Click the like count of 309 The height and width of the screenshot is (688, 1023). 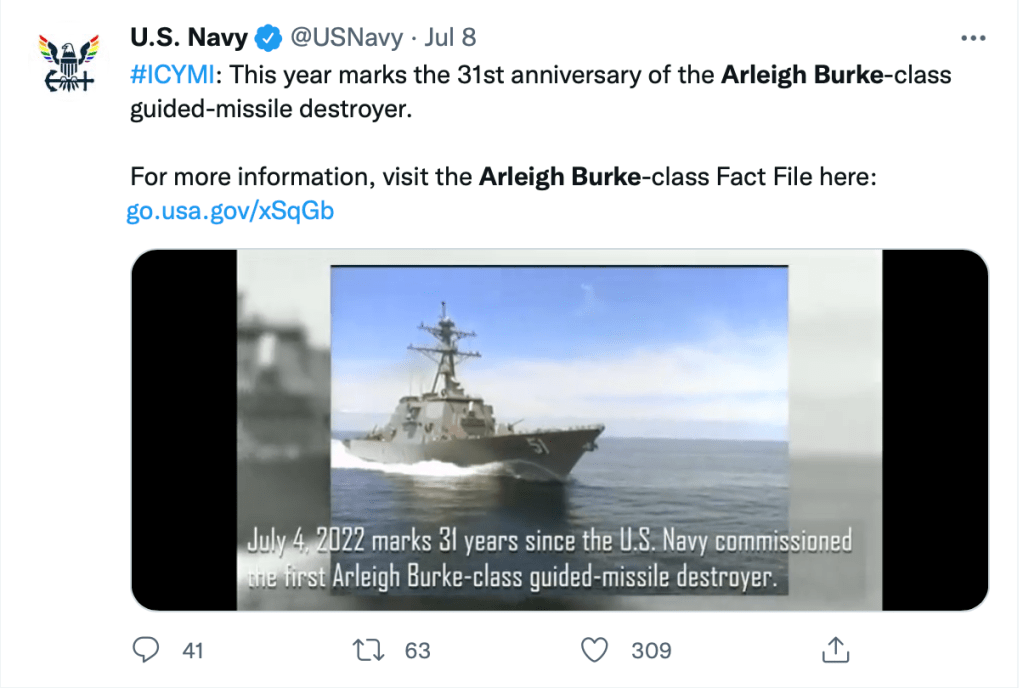pyautogui.click(x=651, y=651)
